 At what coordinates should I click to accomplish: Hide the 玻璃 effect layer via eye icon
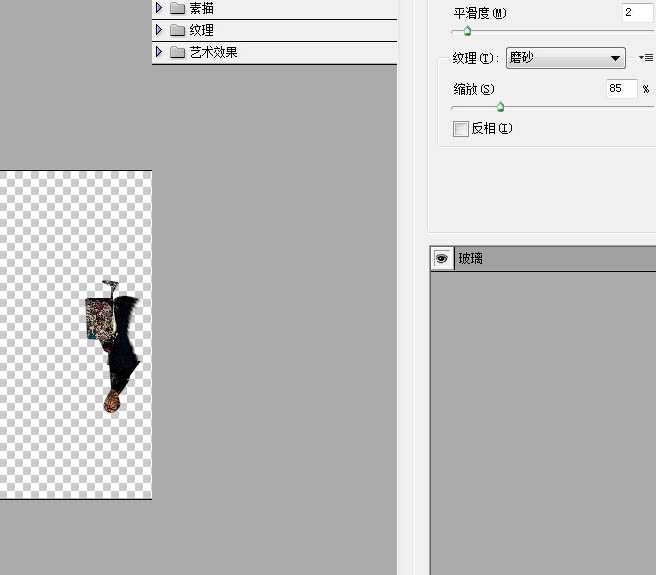coord(441,258)
